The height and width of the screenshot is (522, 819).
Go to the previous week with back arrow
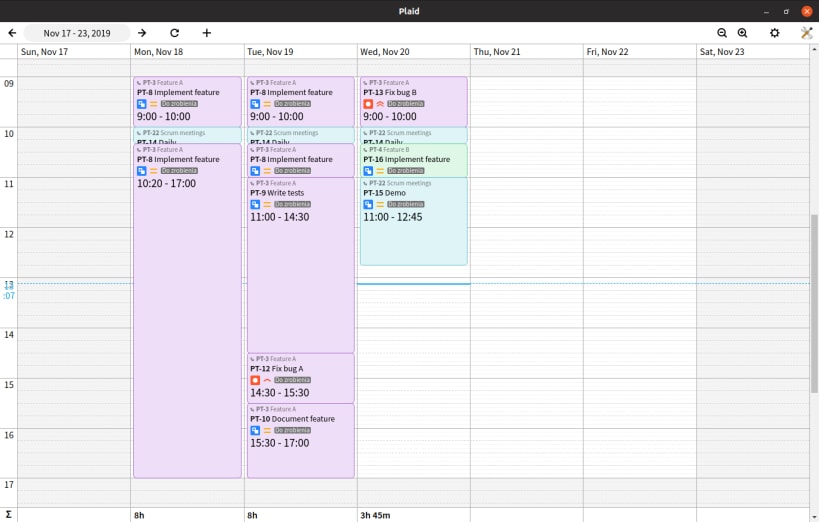[x=12, y=33]
